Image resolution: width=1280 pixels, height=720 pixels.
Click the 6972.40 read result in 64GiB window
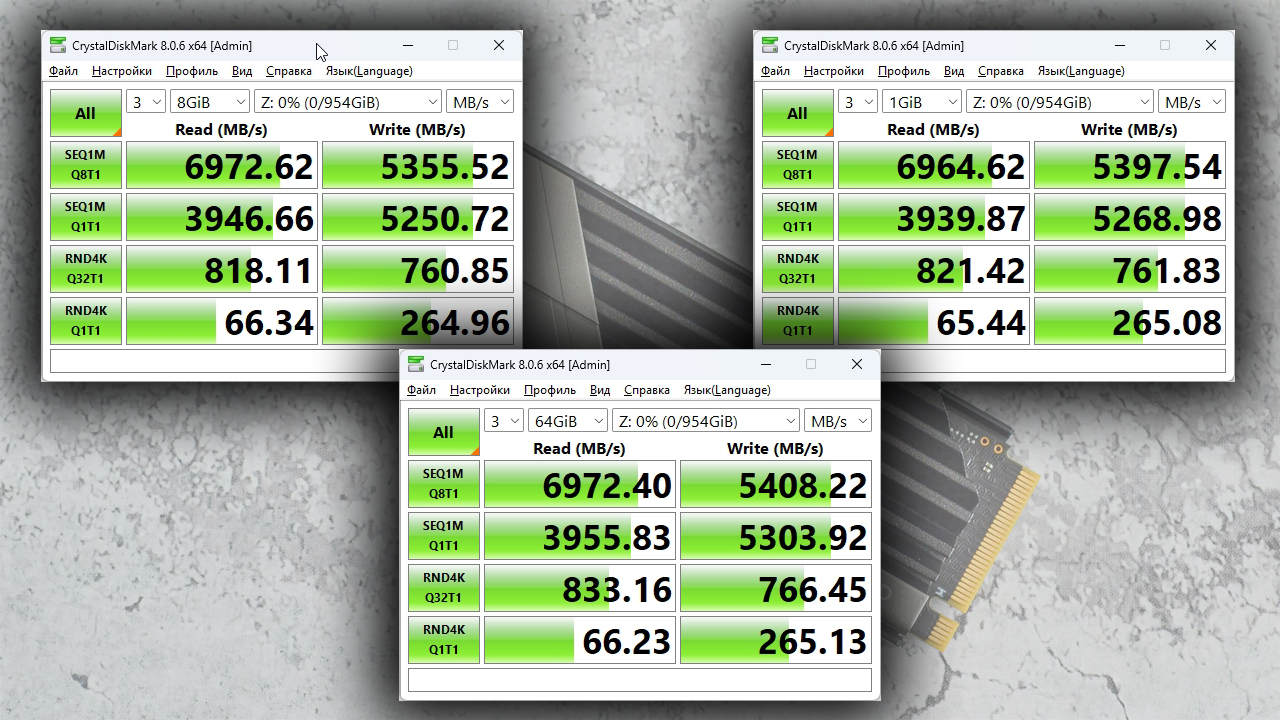point(580,484)
